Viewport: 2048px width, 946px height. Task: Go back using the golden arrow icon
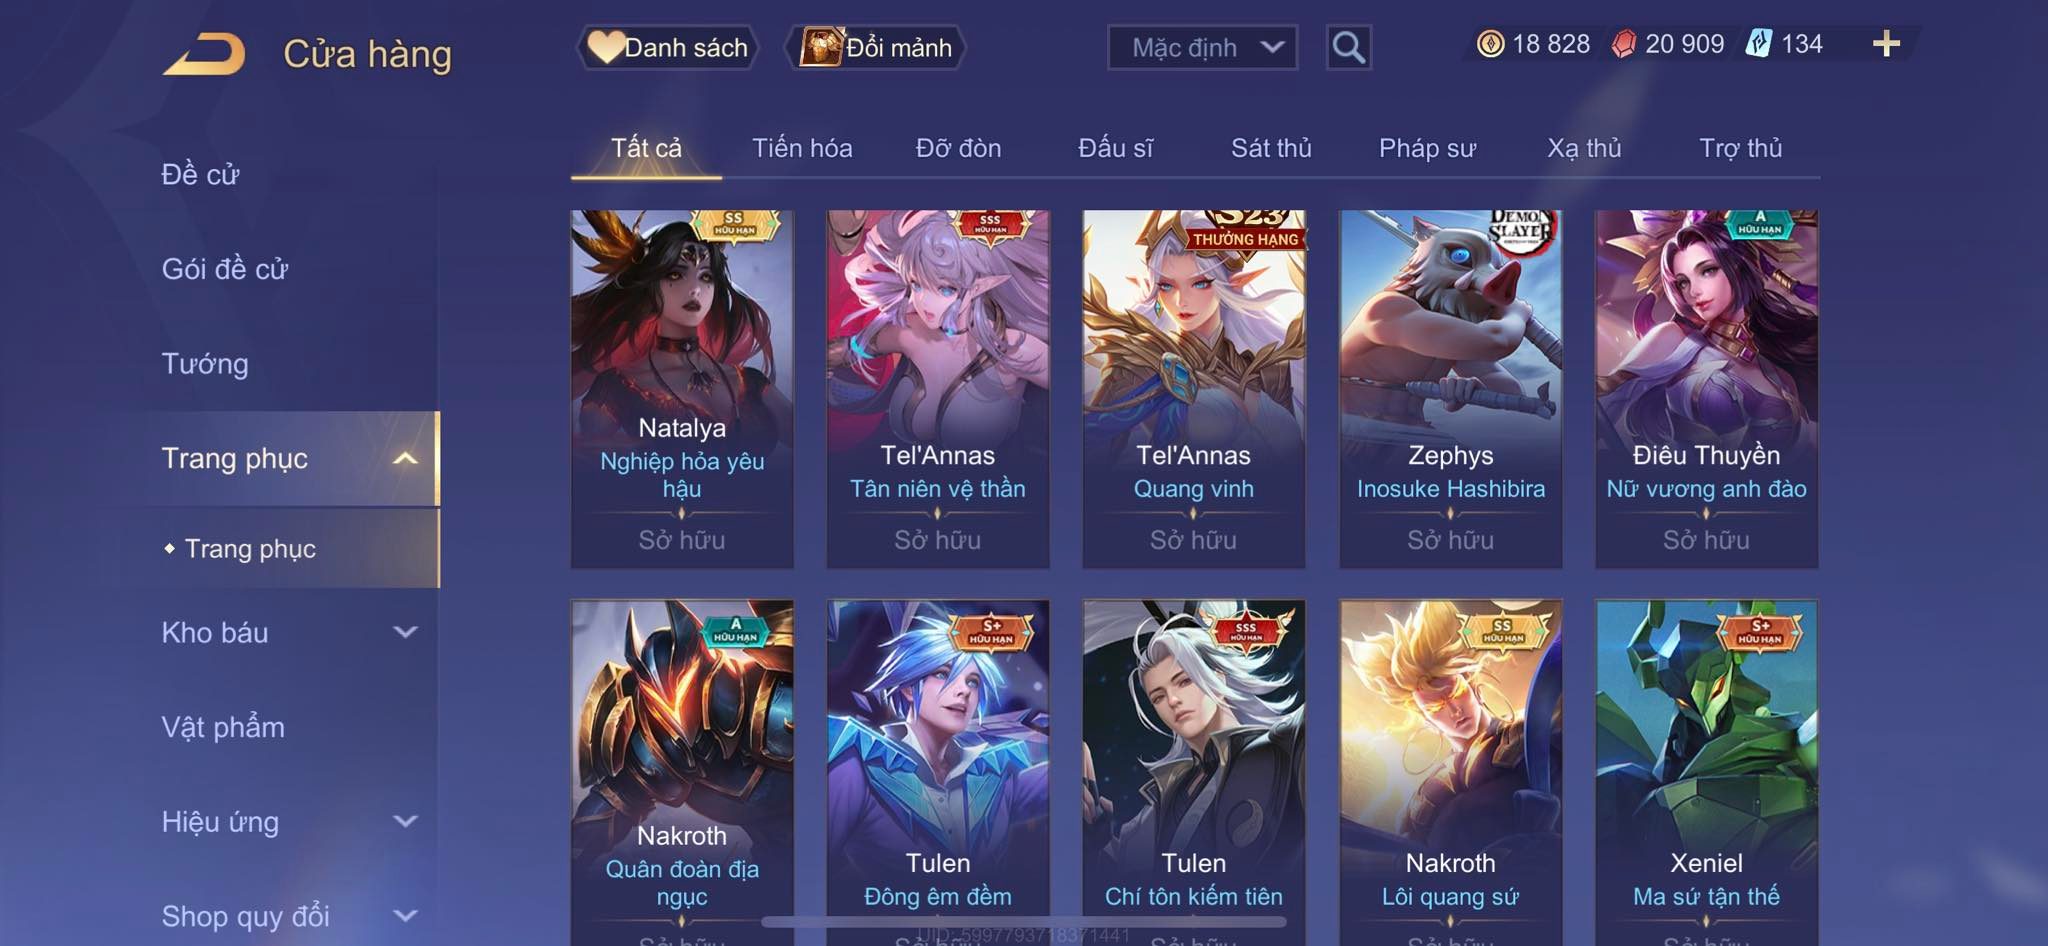[205, 54]
